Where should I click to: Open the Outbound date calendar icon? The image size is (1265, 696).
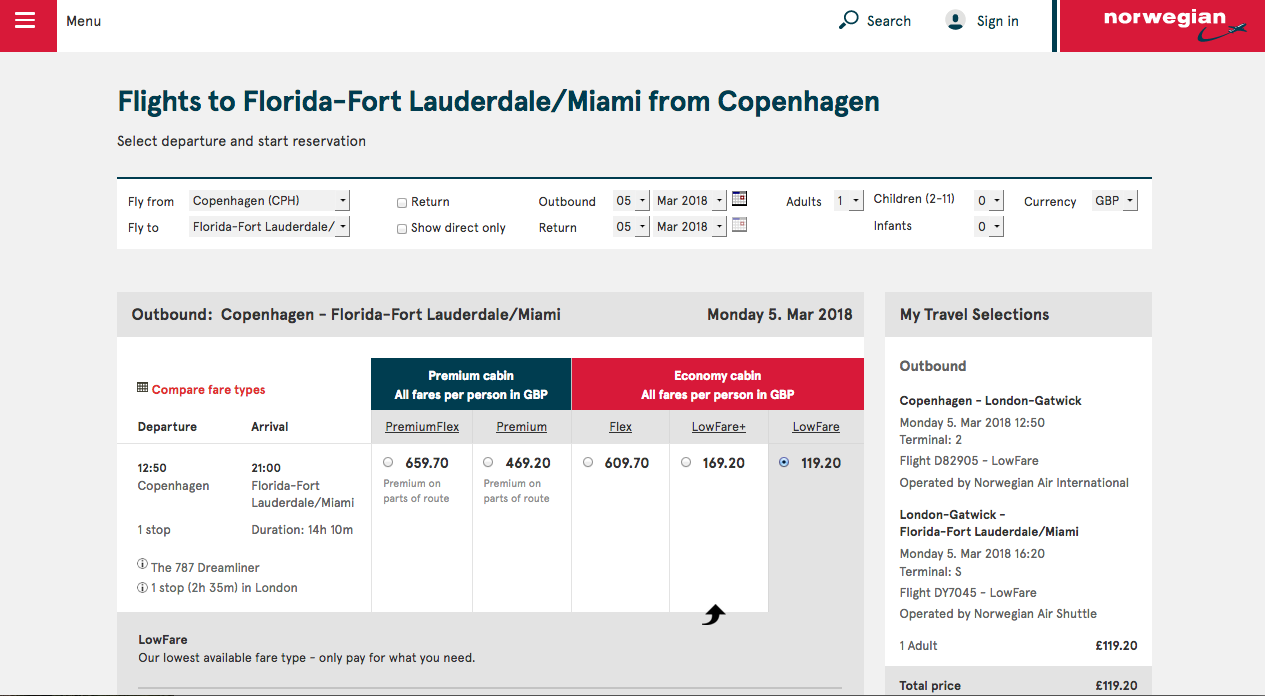pyautogui.click(x=740, y=199)
